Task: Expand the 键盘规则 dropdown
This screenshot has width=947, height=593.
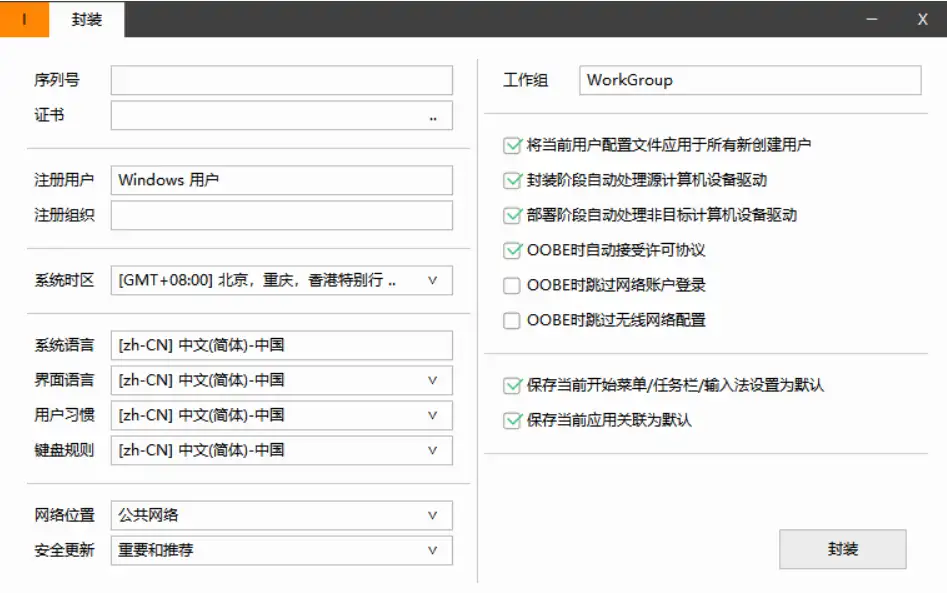Action: (x=432, y=450)
